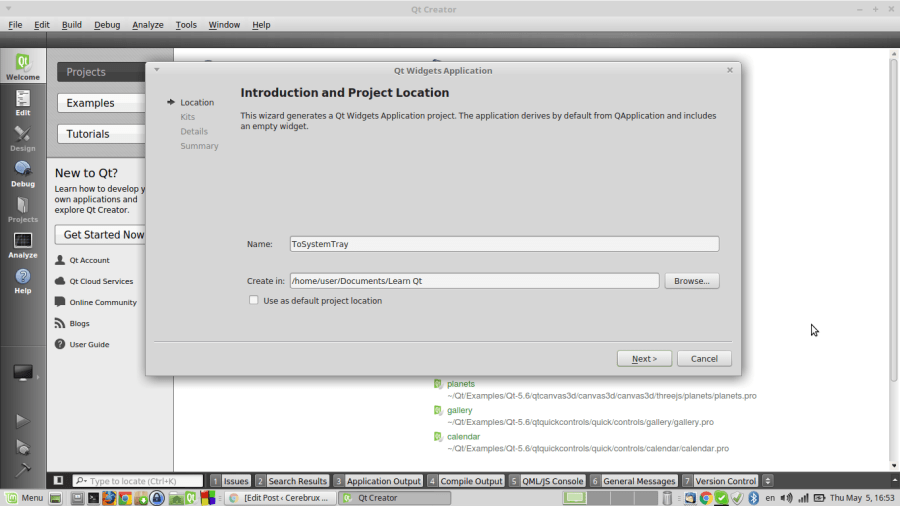
Task: Open the User Guide
Action: coord(89,345)
